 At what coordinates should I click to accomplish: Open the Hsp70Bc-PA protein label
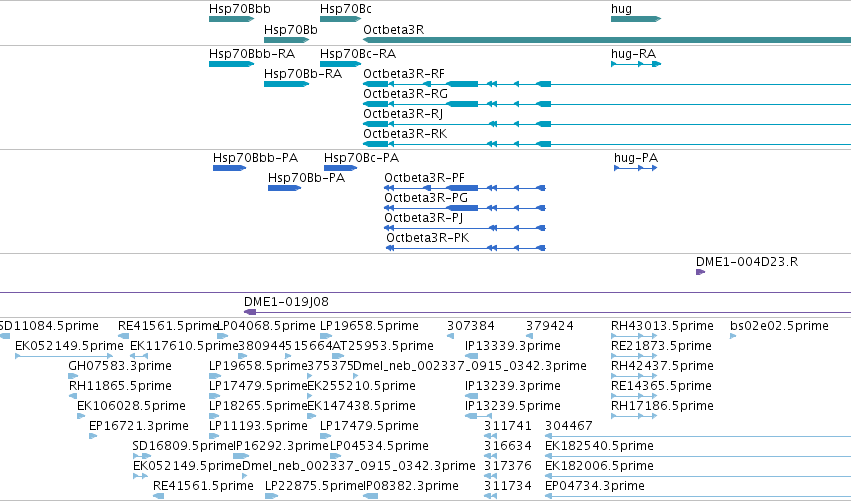361,158
